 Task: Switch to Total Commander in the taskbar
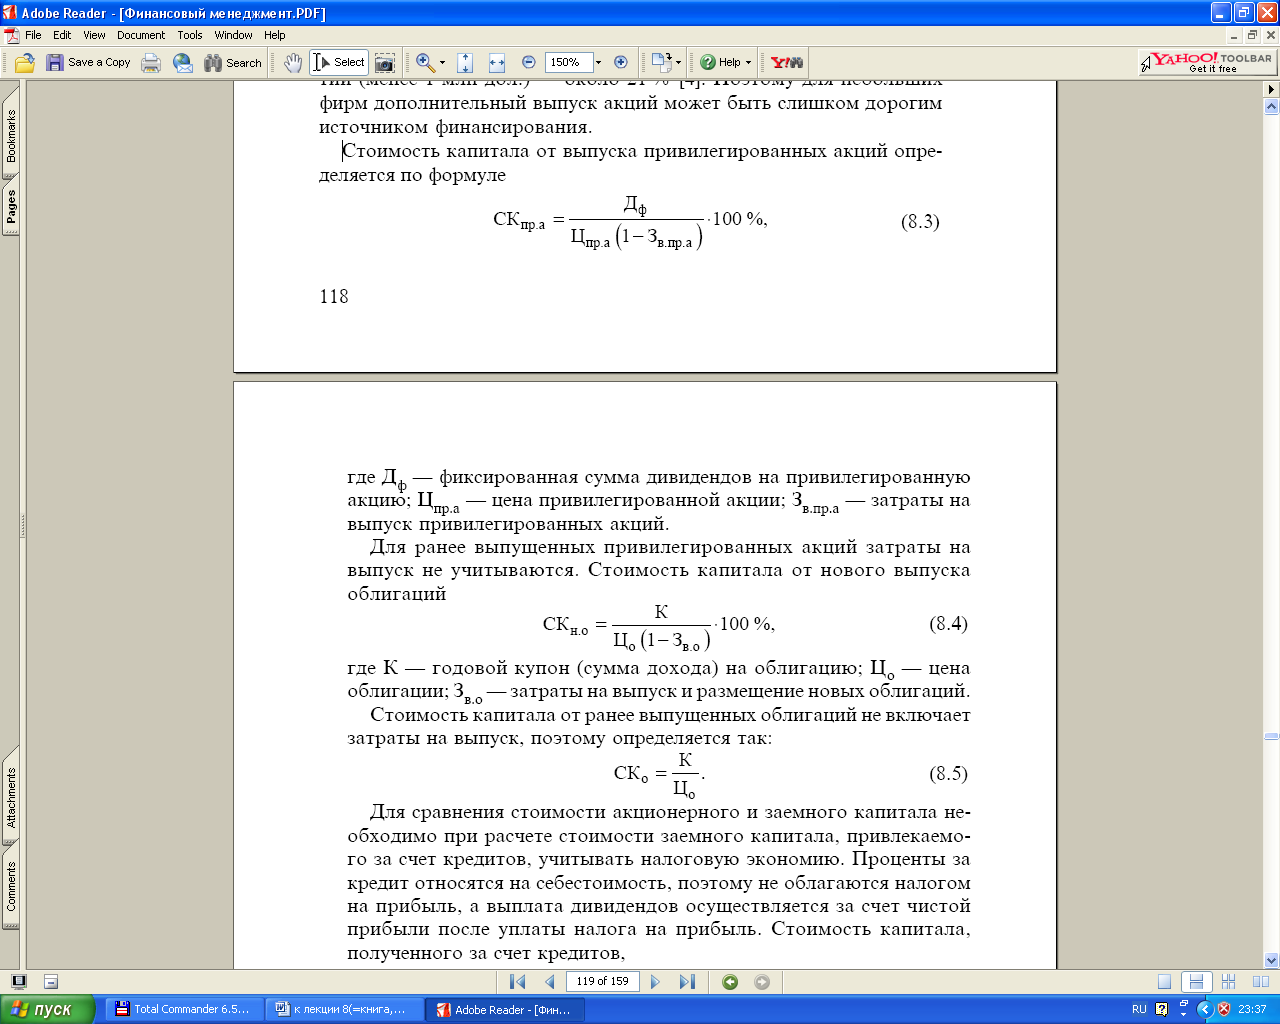182,1009
